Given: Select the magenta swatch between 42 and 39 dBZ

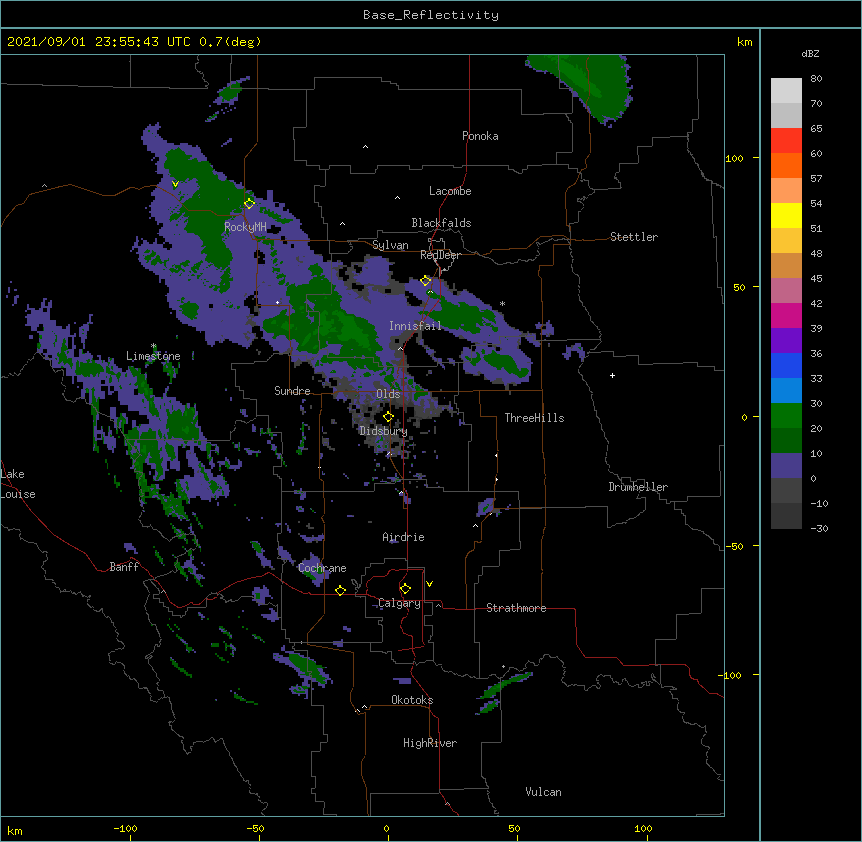Looking at the screenshot, I should [x=786, y=315].
